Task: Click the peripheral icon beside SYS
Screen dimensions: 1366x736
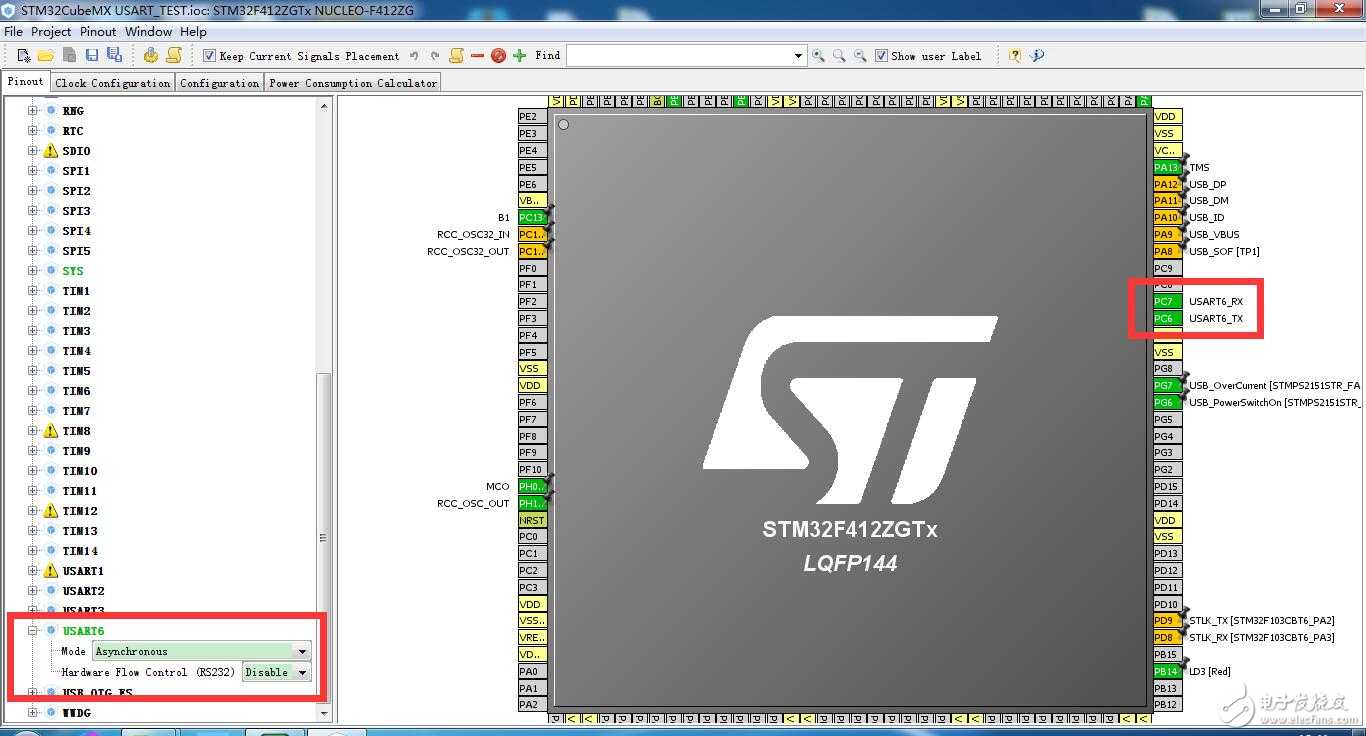Action: [51, 271]
